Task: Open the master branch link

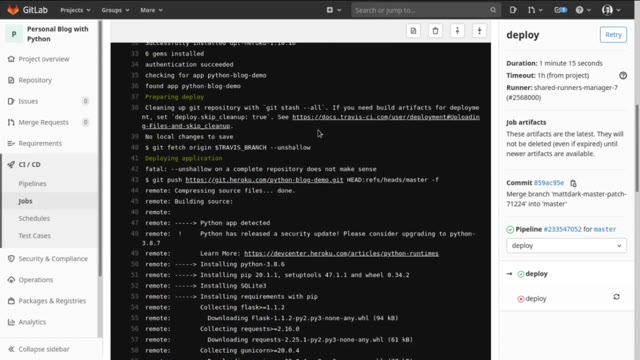Action: click(604, 229)
